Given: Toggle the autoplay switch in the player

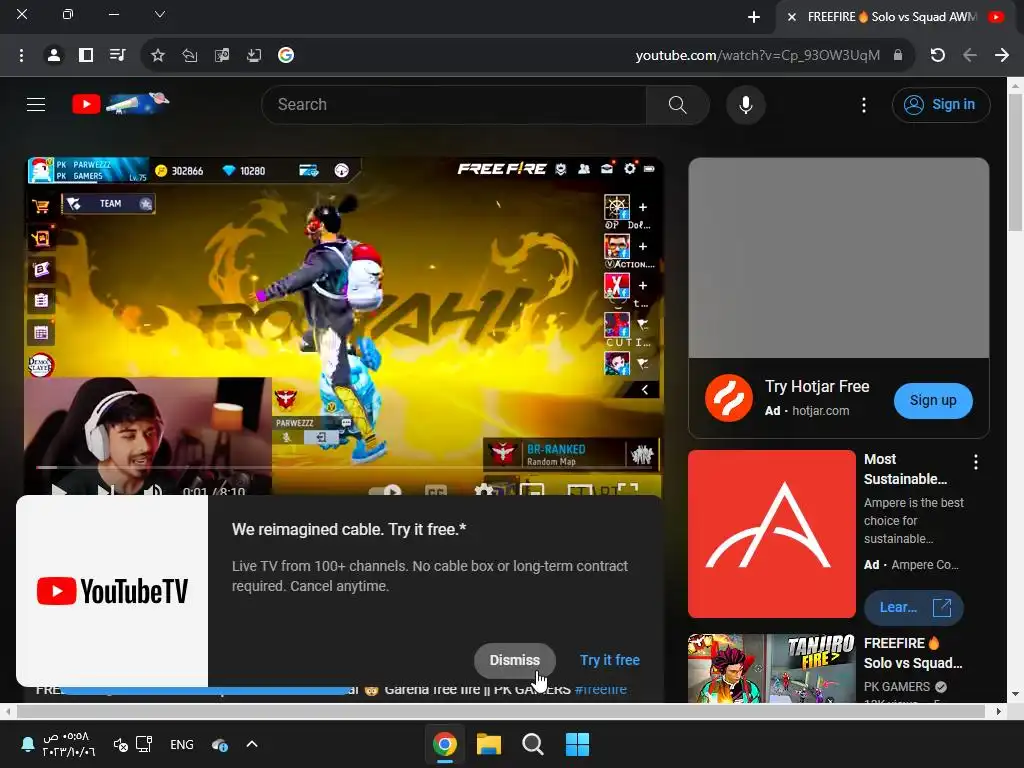Looking at the screenshot, I should pyautogui.click(x=385, y=490).
